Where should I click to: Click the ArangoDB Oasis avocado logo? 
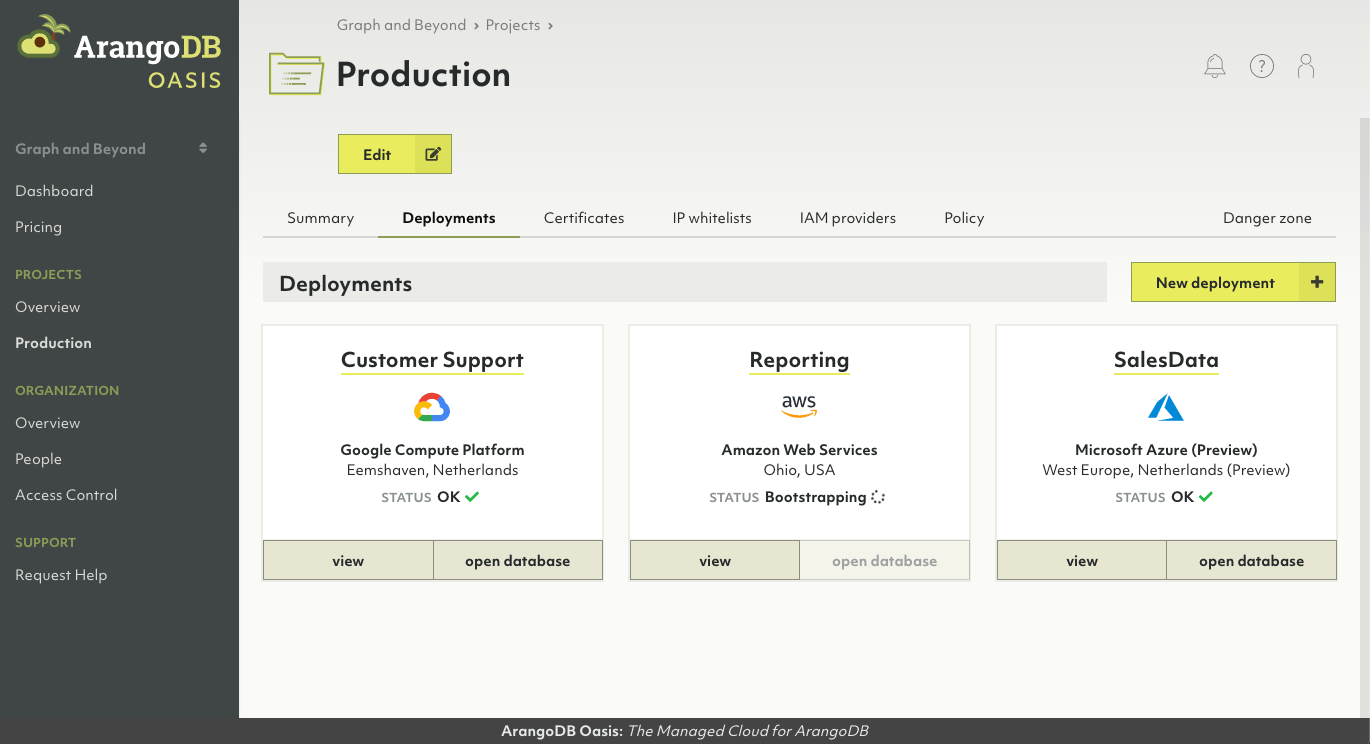[x=42, y=40]
